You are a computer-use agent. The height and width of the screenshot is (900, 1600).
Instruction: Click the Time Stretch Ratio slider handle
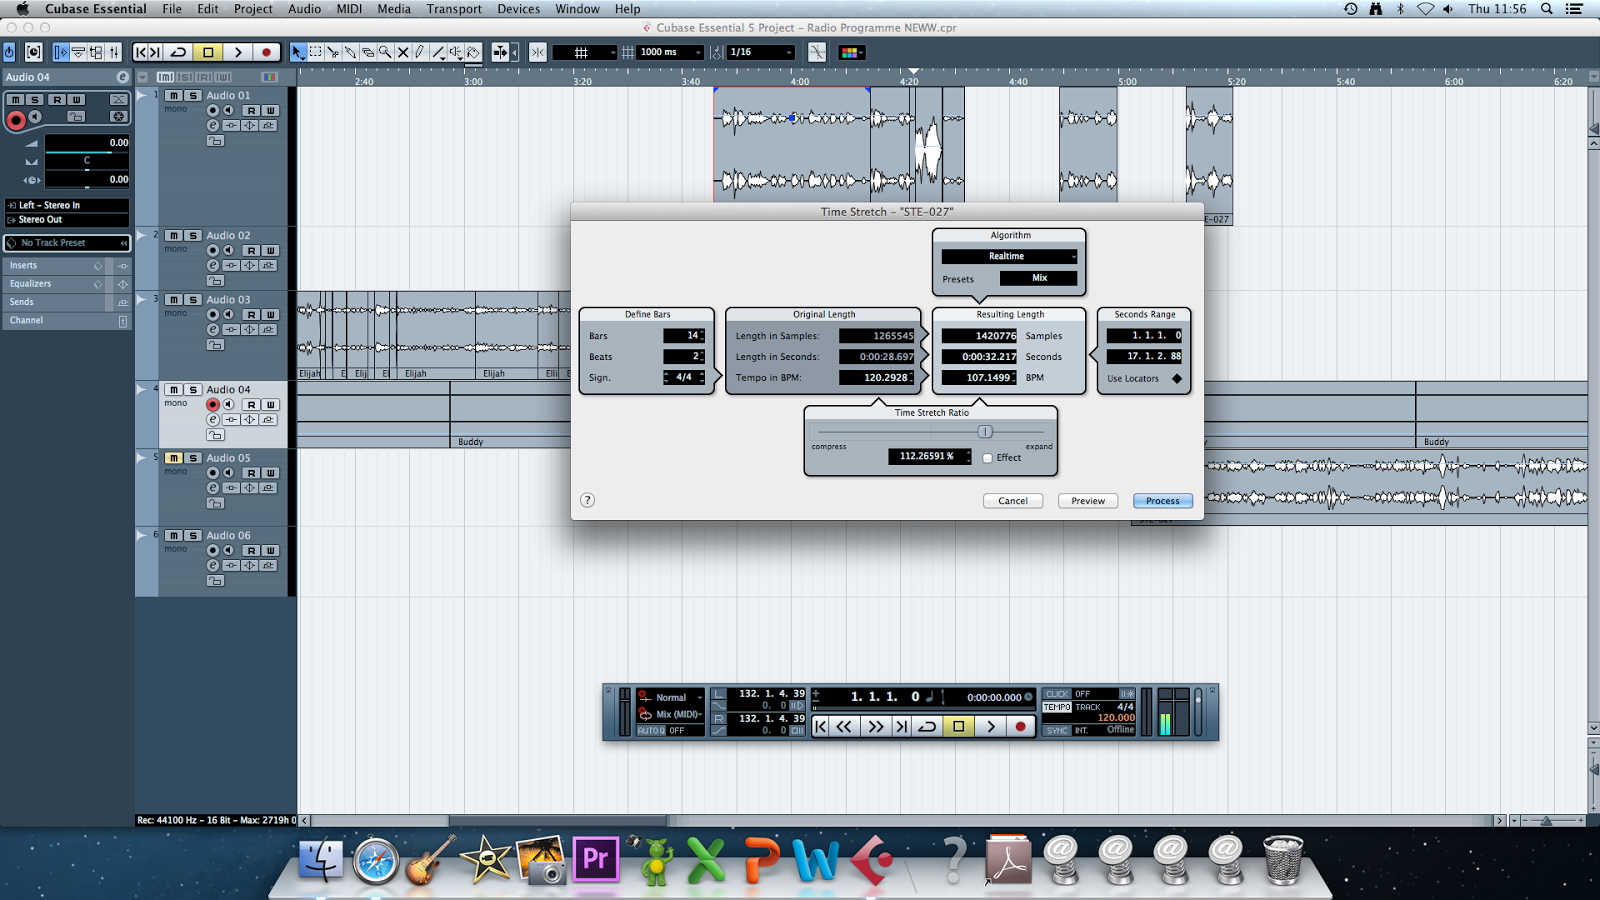click(x=985, y=432)
